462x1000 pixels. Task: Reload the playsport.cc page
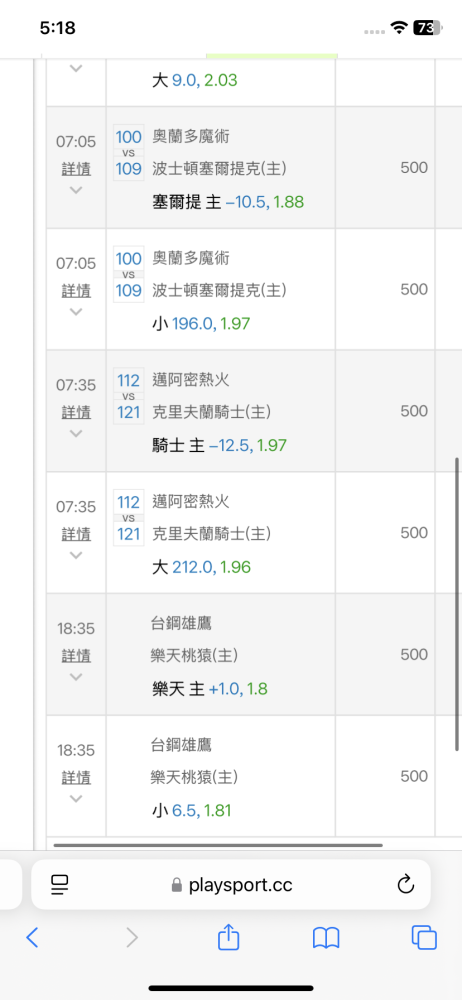tap(406, 885)
